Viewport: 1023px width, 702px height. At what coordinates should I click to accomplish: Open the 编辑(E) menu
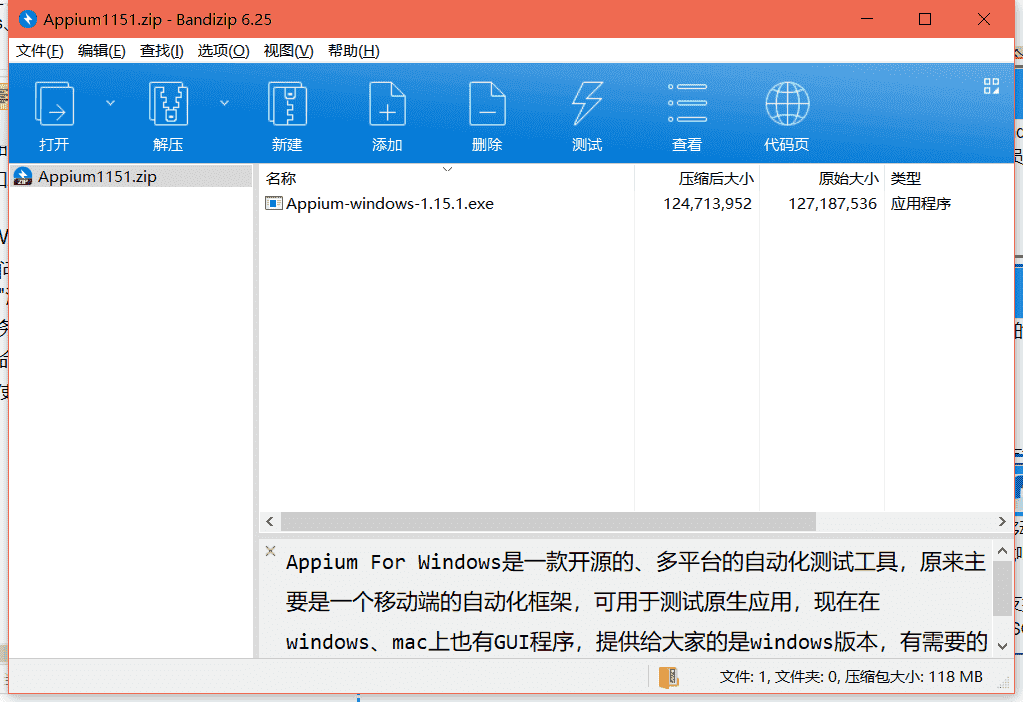click(x=101, y=51)
